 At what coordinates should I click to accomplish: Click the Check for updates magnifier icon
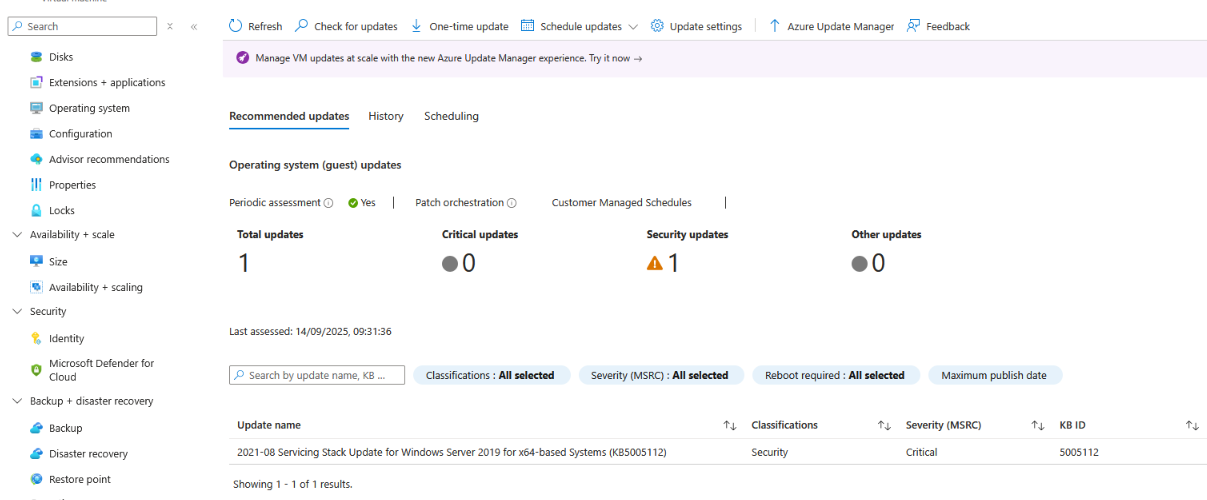pos(302,26)
